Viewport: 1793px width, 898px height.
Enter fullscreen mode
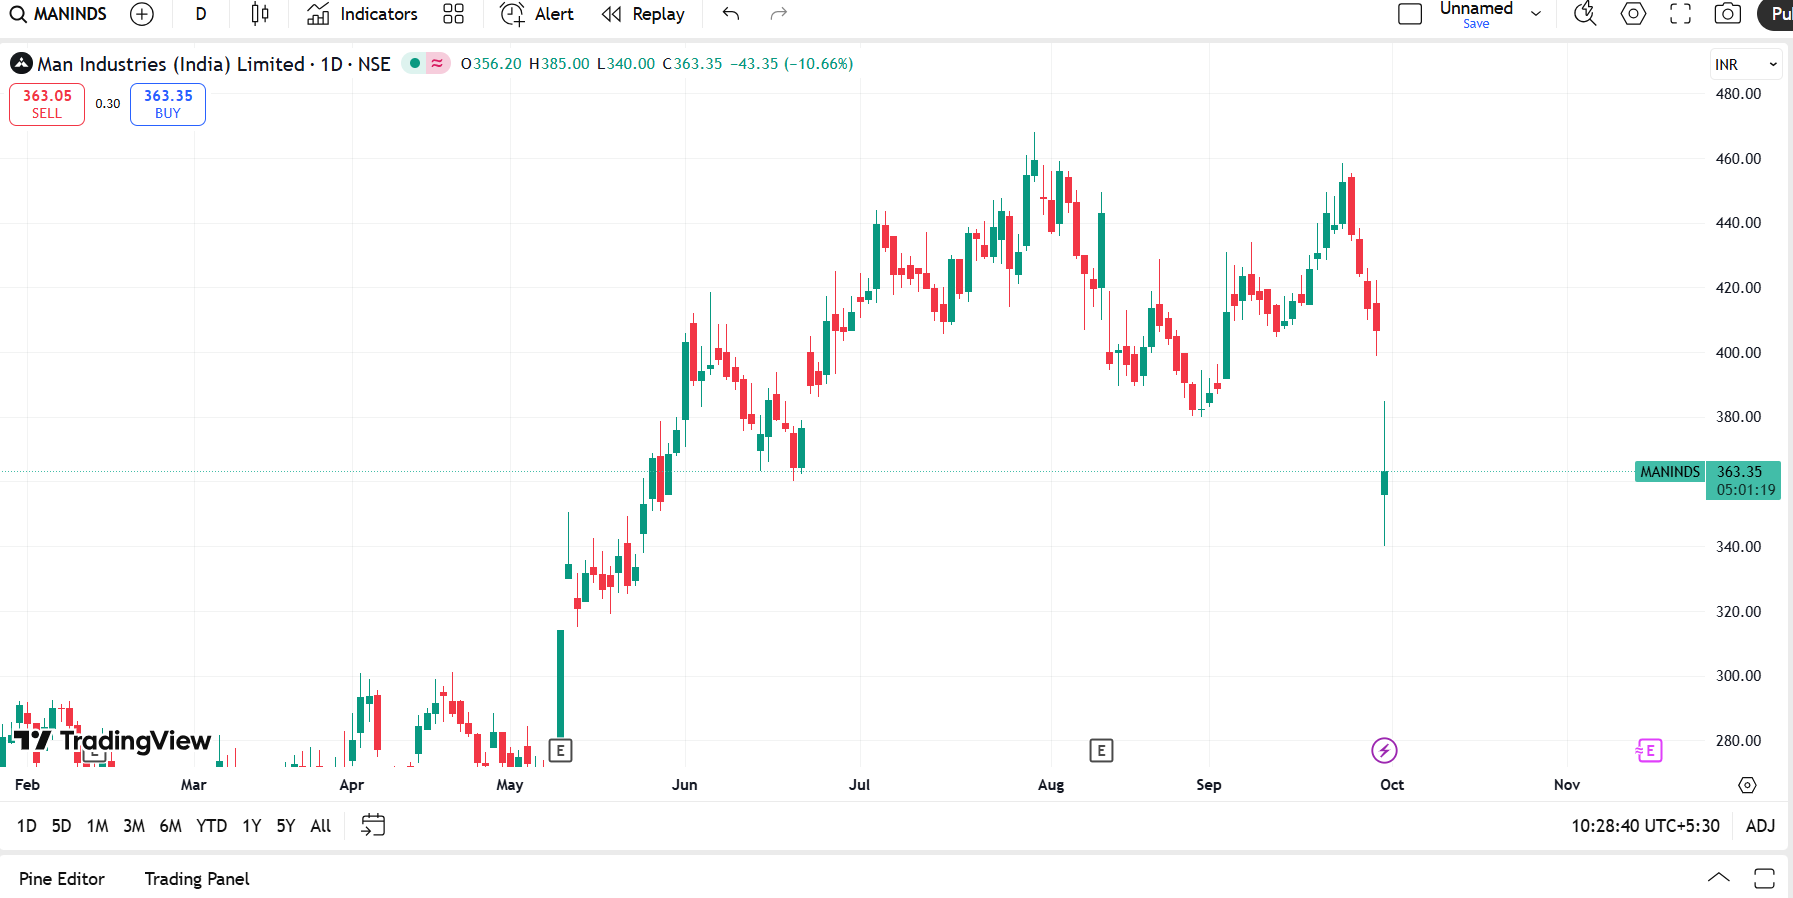pyautogui.click(x=1680, y=14)
